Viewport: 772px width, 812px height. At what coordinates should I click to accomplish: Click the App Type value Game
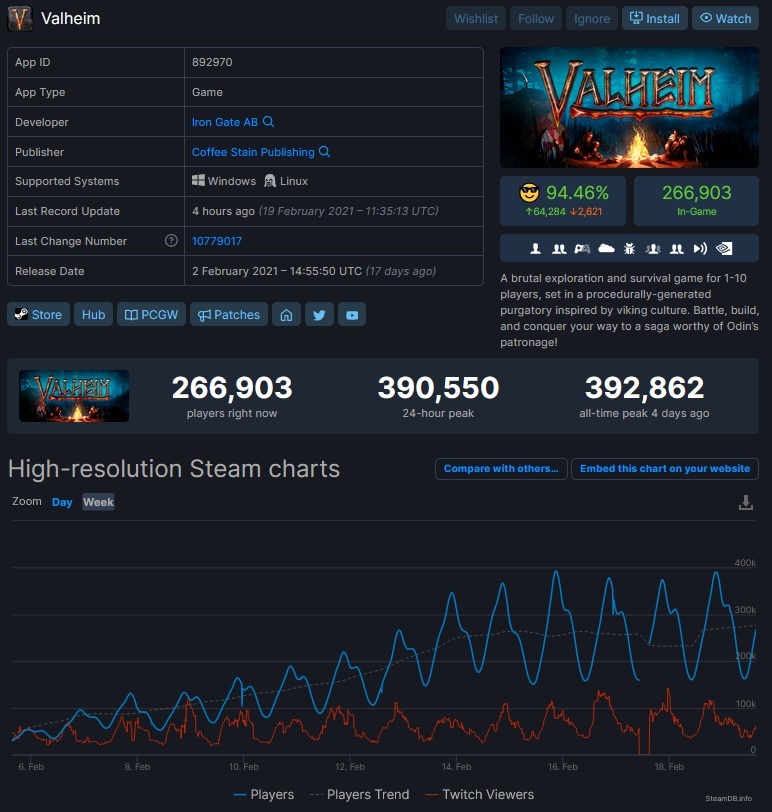coord(207,92)
